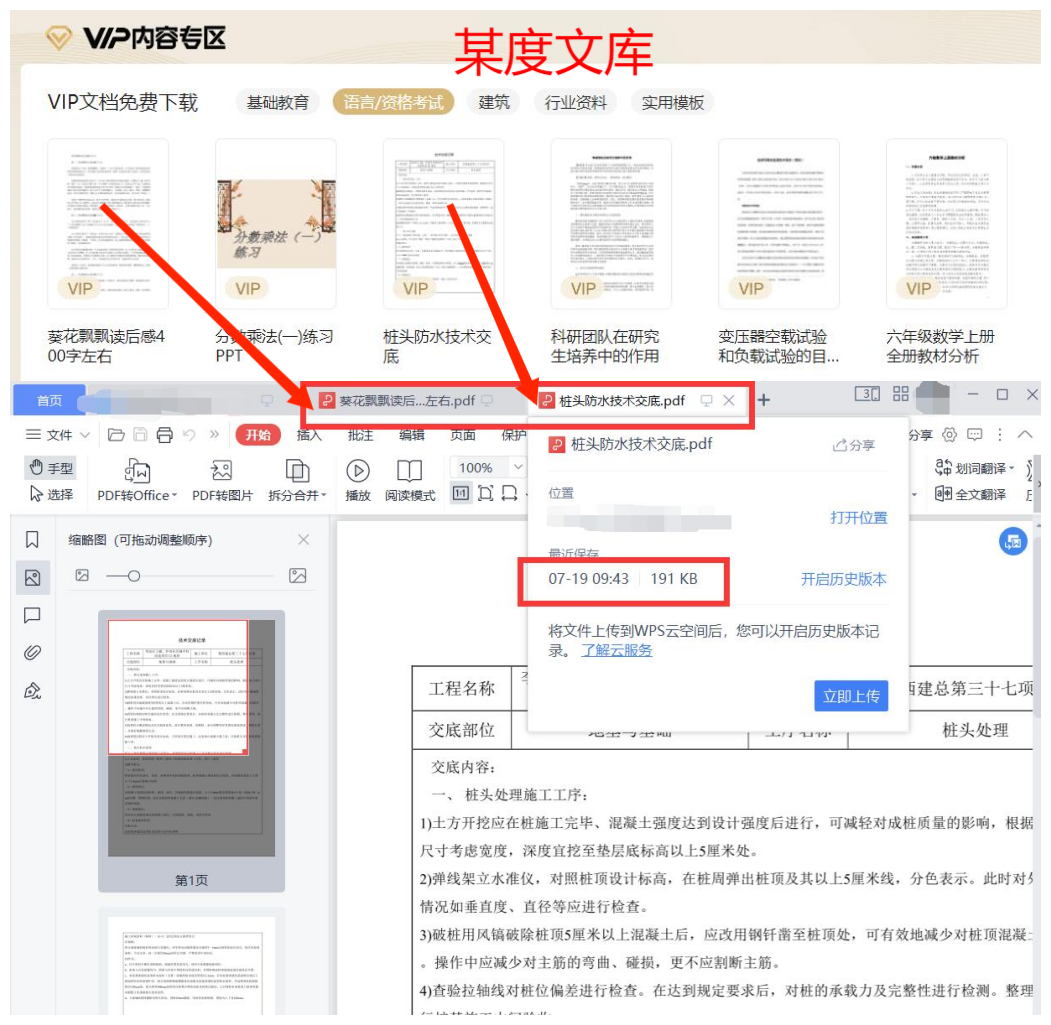
Task: Click 分享 in the file info popup
Action: (854, 445)
